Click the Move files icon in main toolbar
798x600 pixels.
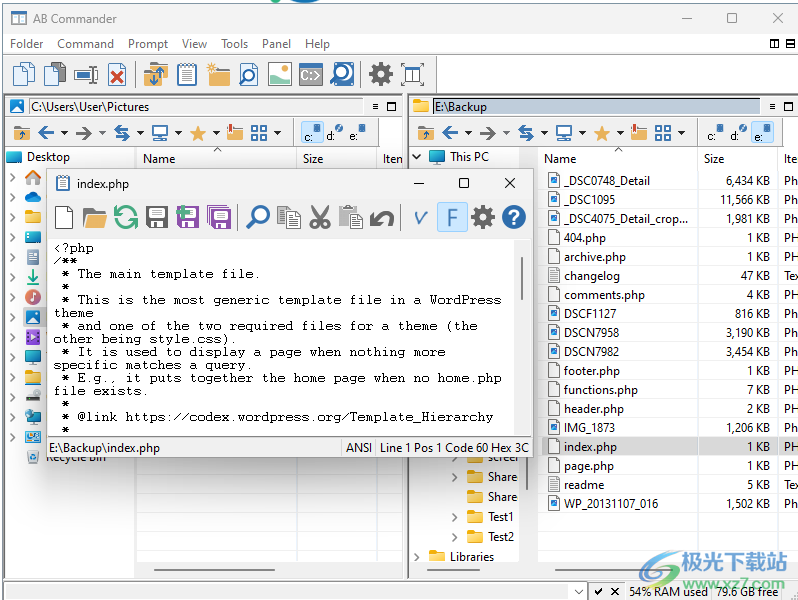(x=55, y=75)
